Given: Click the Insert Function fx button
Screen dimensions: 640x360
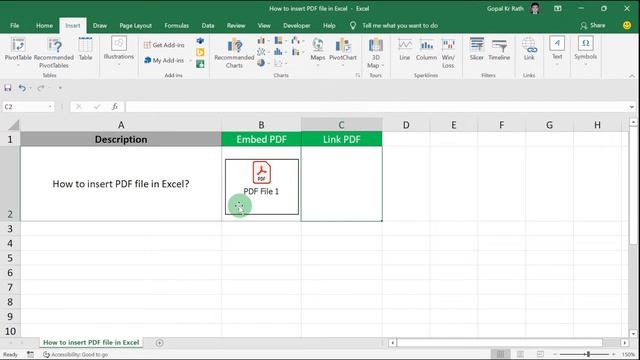Looking at the screenshot, I should (115, 107).
